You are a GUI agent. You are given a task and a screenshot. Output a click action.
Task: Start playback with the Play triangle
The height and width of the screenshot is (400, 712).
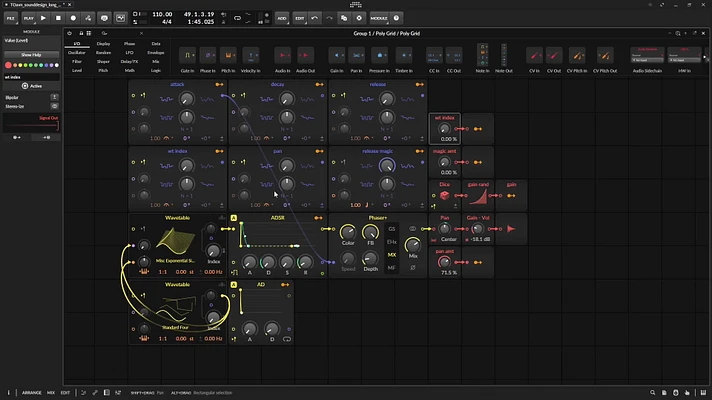pos(43,18)
